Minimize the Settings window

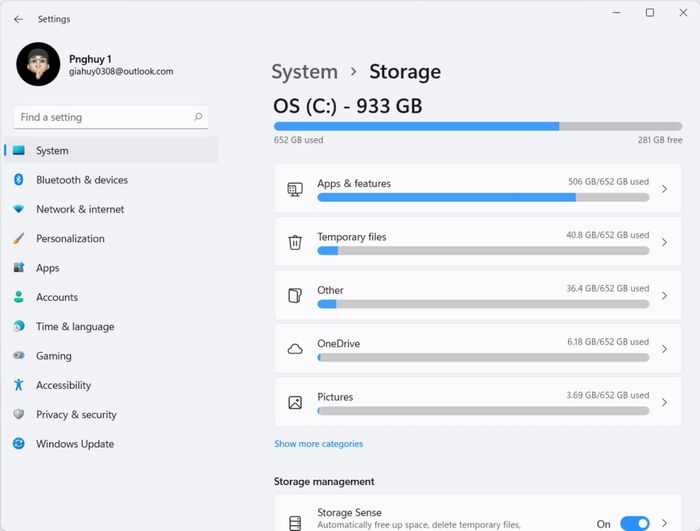(x=617, y=13)
